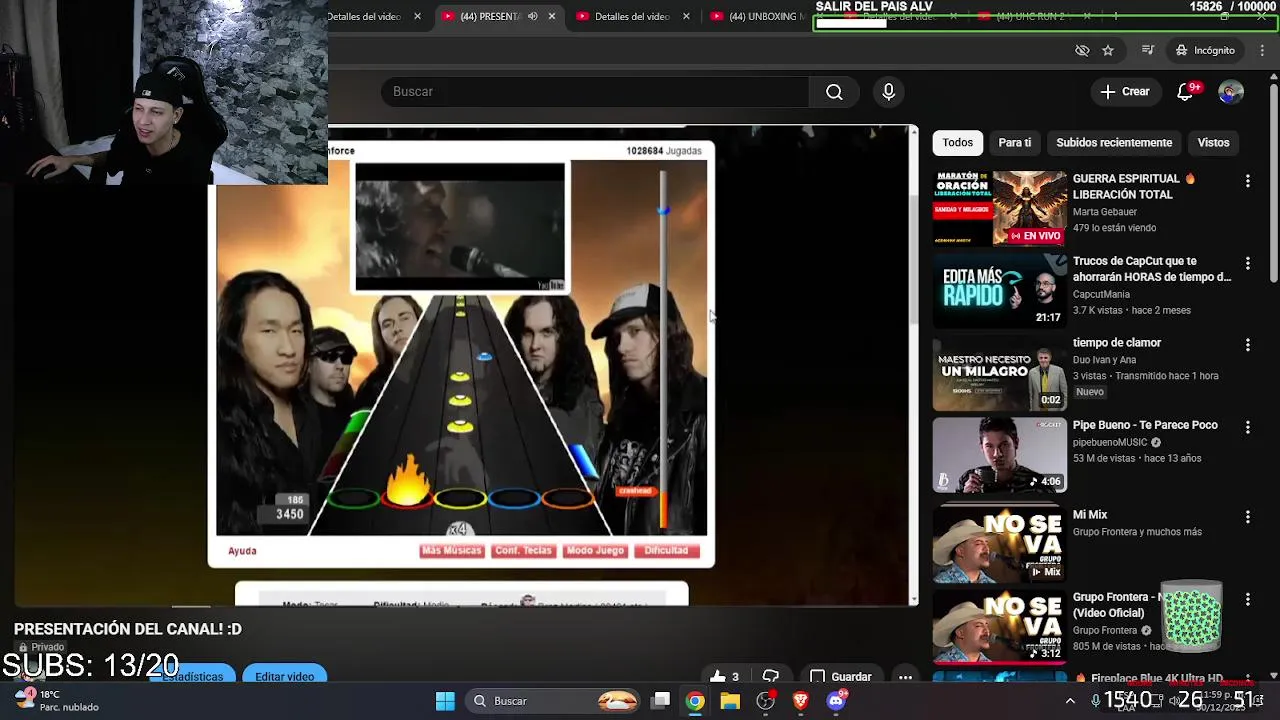The height and width of the screenshot is (720, 1280).
Task: Open the notifications bell
Action: pos(1185,92)
